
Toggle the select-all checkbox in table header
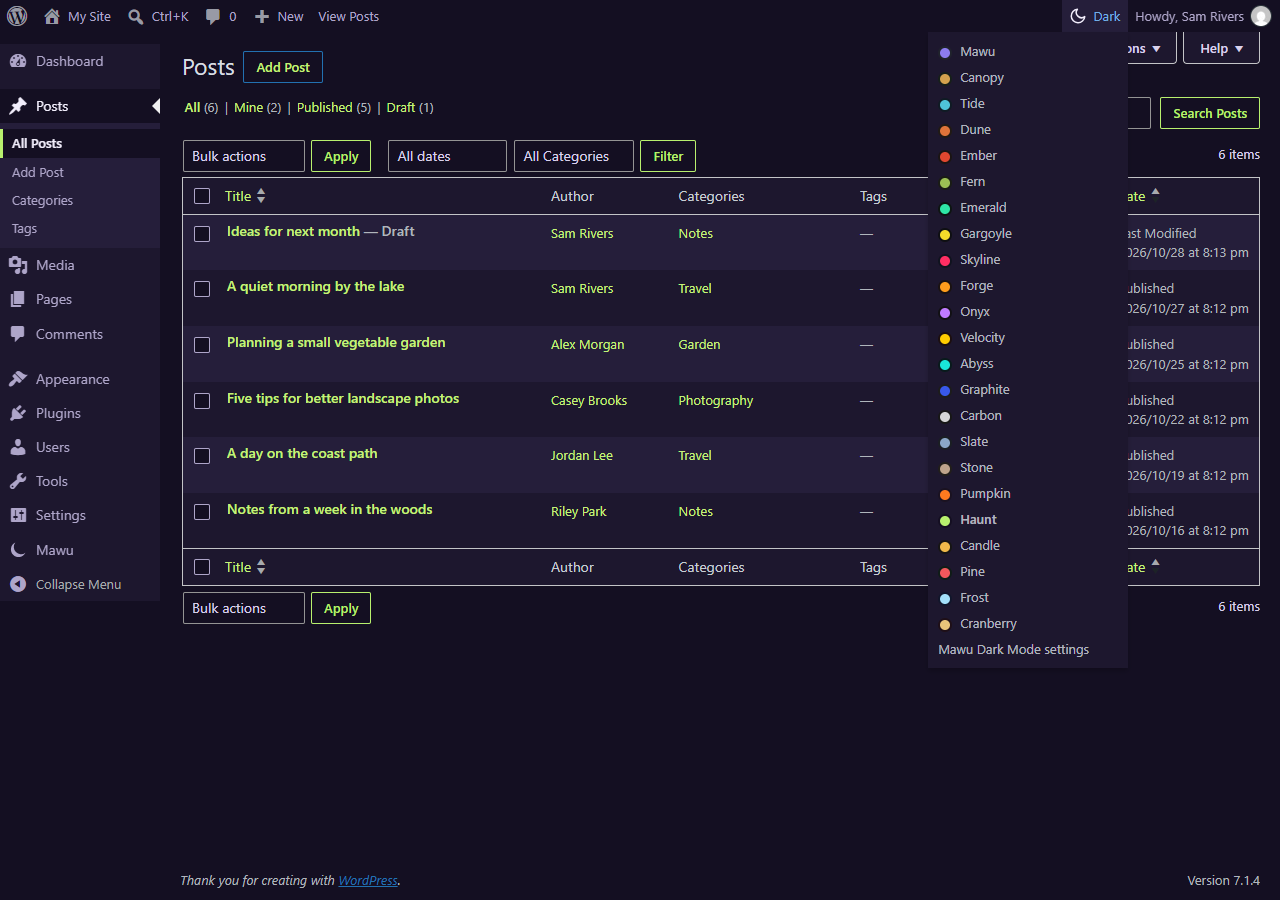coord(202,196)
